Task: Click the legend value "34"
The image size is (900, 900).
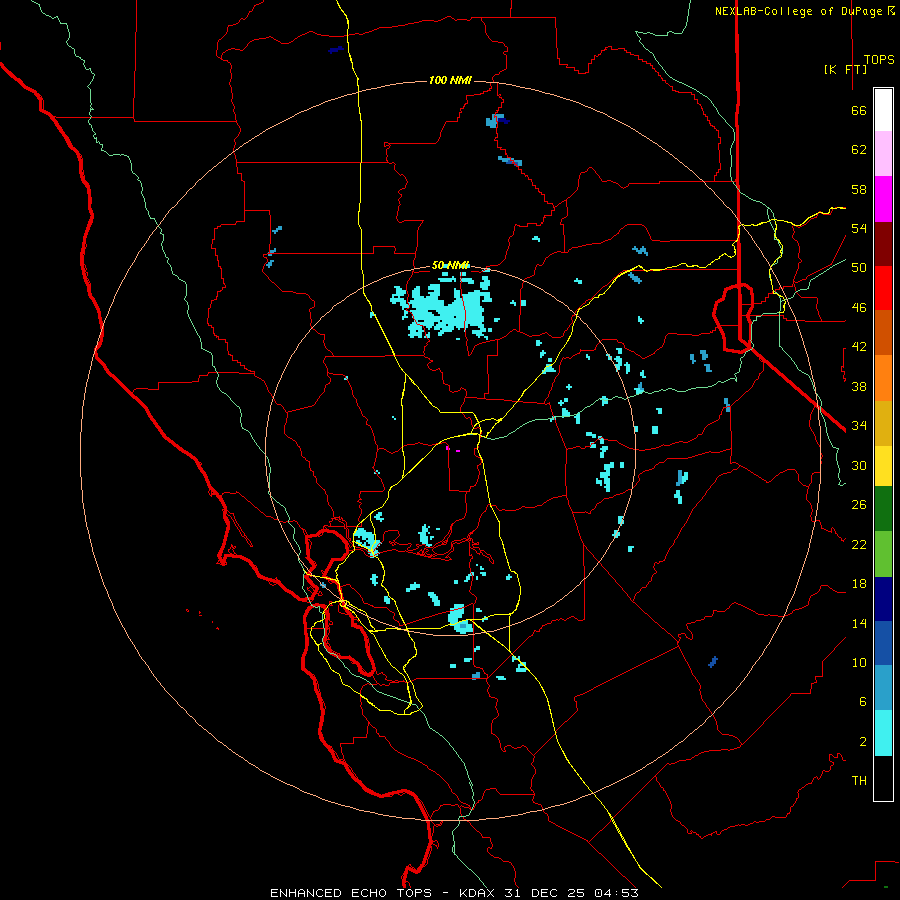Action: pos(859,426)
